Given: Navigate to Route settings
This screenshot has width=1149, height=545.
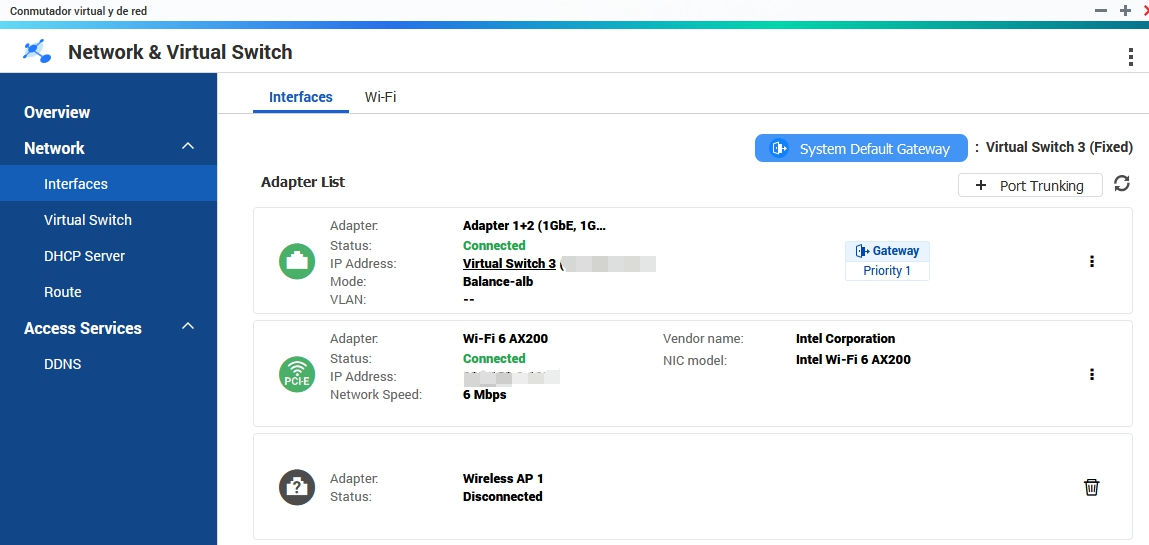Looking at the screenshot, I should pos(62,292).
